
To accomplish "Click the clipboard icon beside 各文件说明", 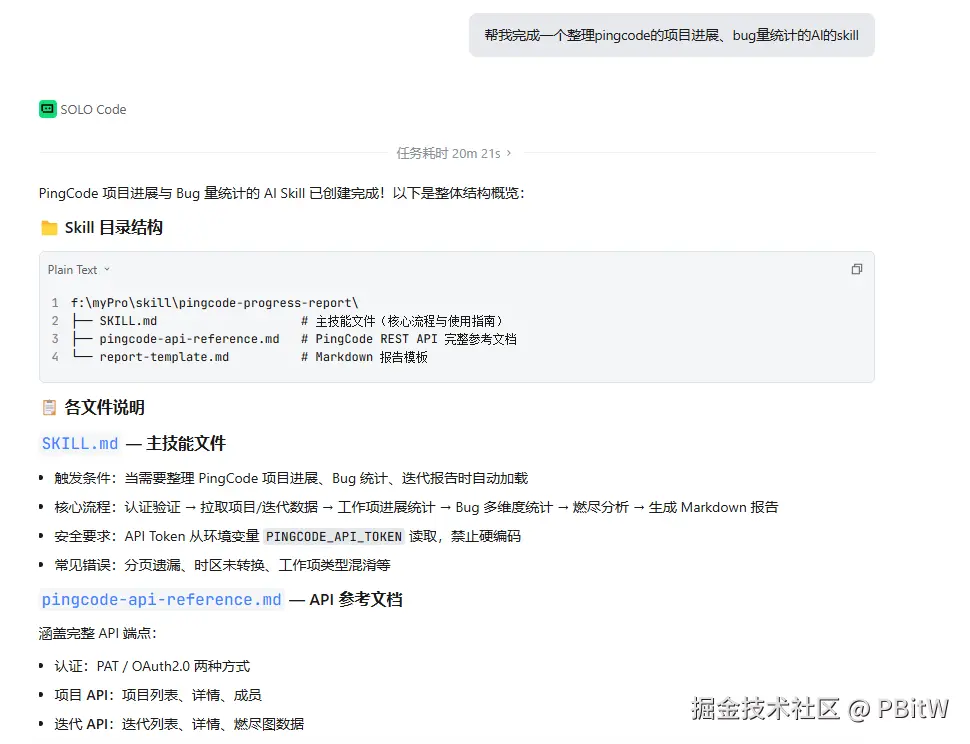I will click(x=49, y=408).
